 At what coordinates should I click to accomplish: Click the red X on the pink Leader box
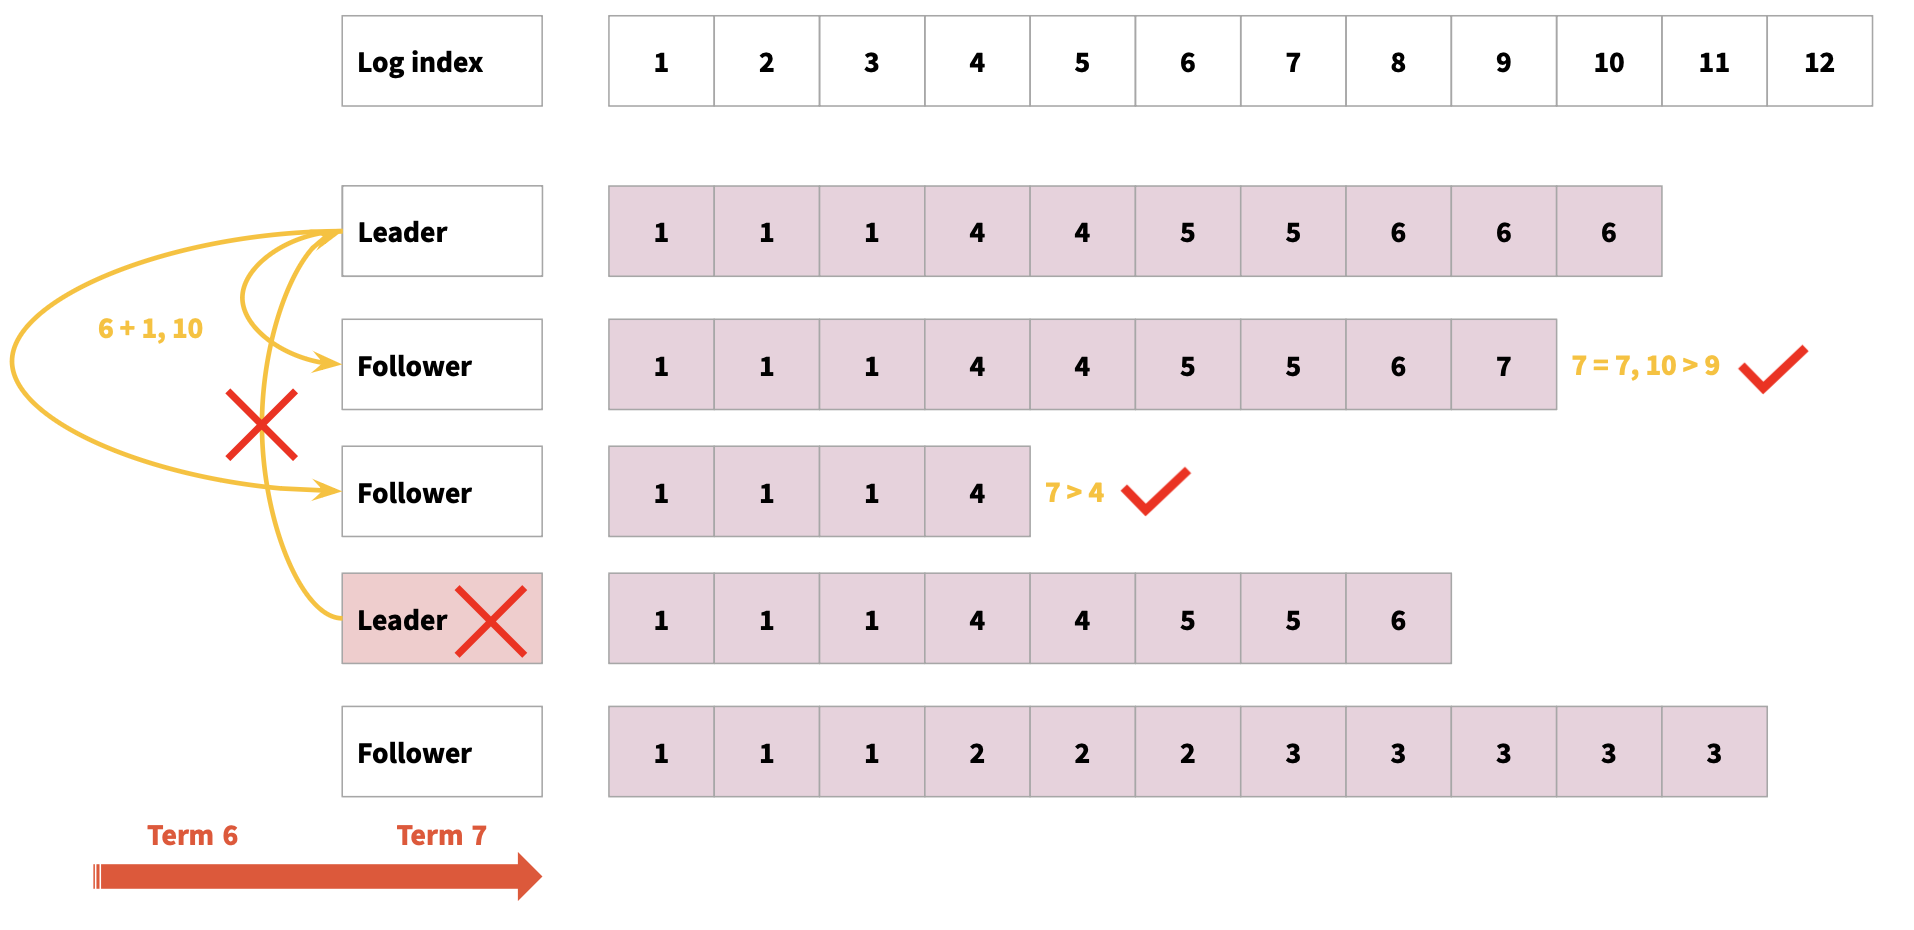point(491,621)
